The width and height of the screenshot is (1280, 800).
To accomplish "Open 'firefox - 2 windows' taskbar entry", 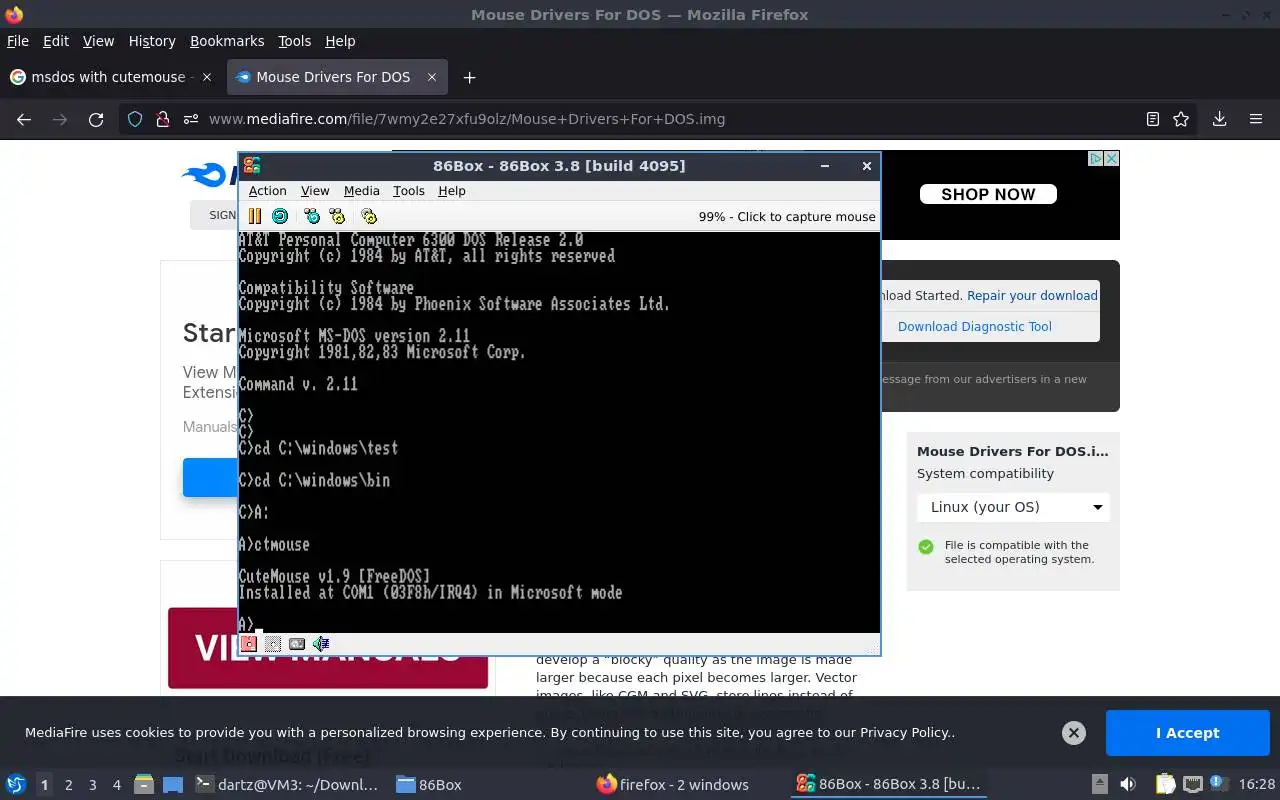I will click(672, 785).
